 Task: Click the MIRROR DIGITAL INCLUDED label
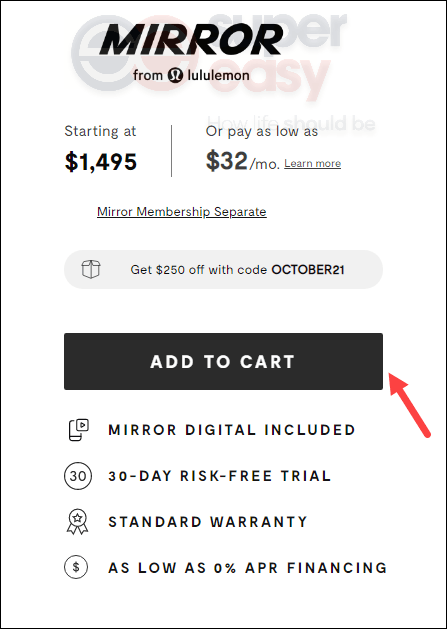[232, 430]
